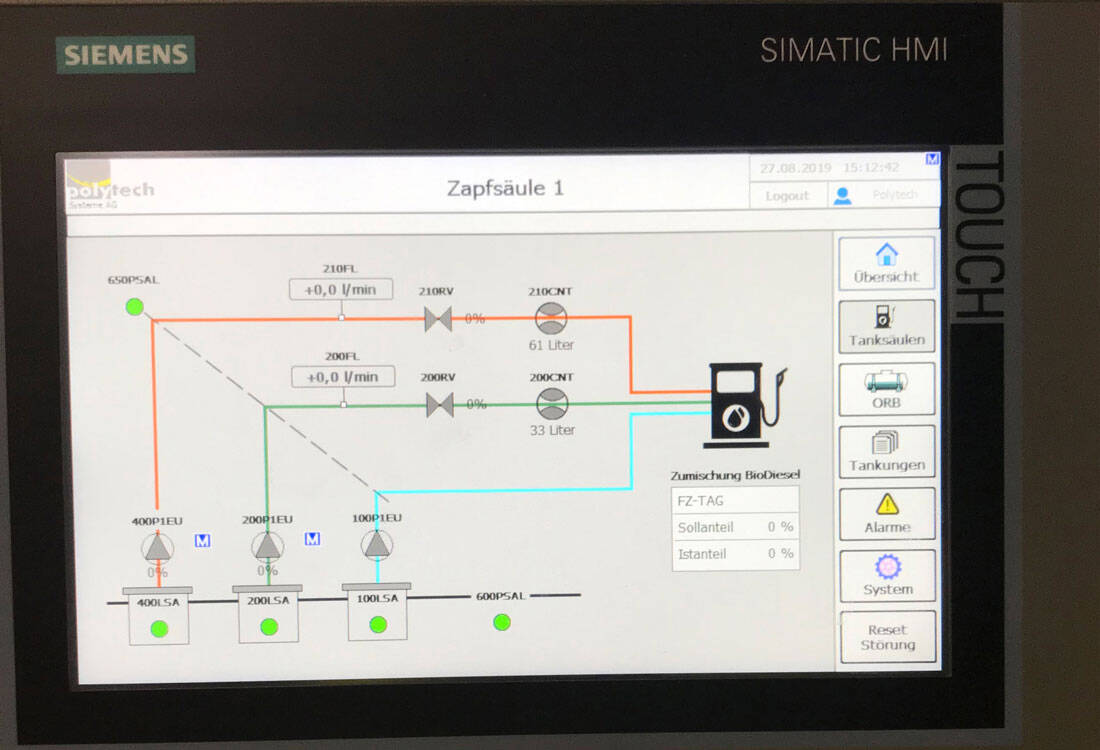
Task: Open the Tanksäulen page
Action: click(x=887, y=326)
